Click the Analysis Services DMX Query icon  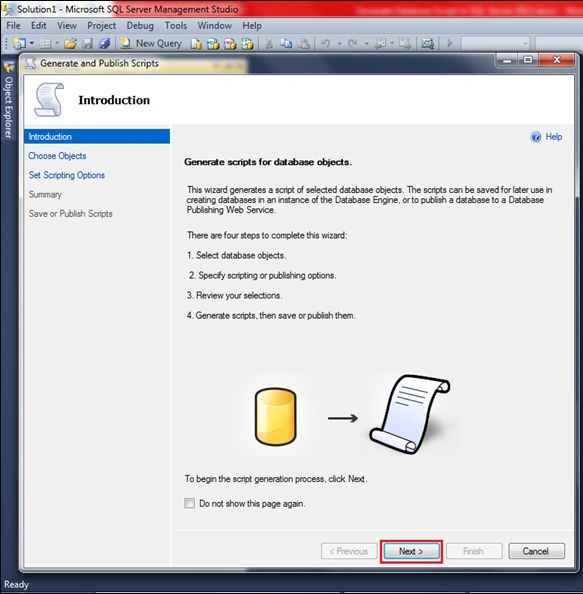230,44
